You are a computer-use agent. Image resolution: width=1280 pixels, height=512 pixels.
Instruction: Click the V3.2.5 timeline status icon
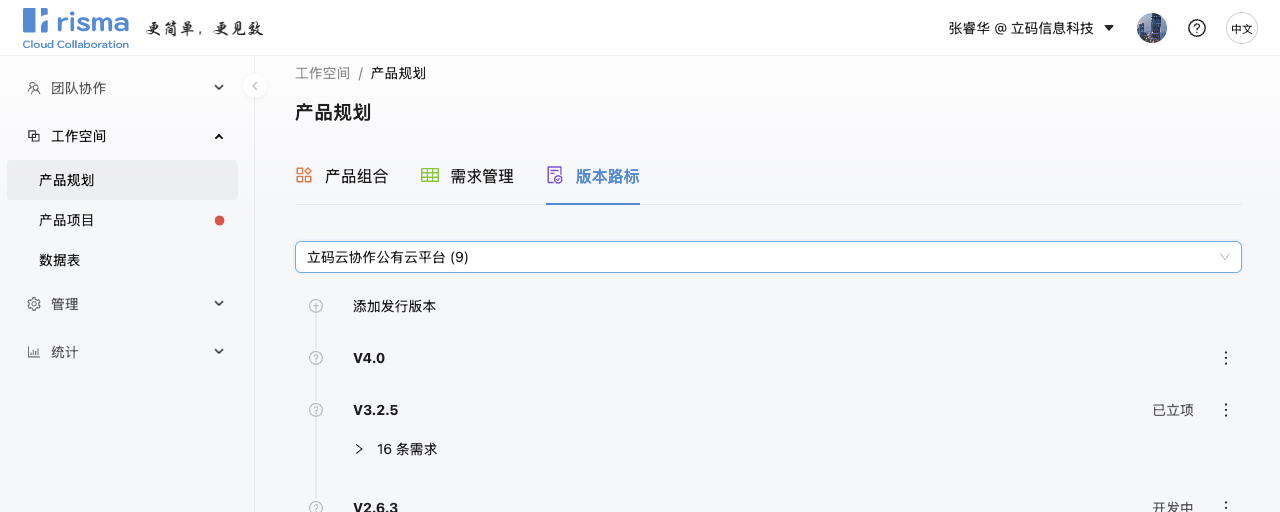(316, 410)
